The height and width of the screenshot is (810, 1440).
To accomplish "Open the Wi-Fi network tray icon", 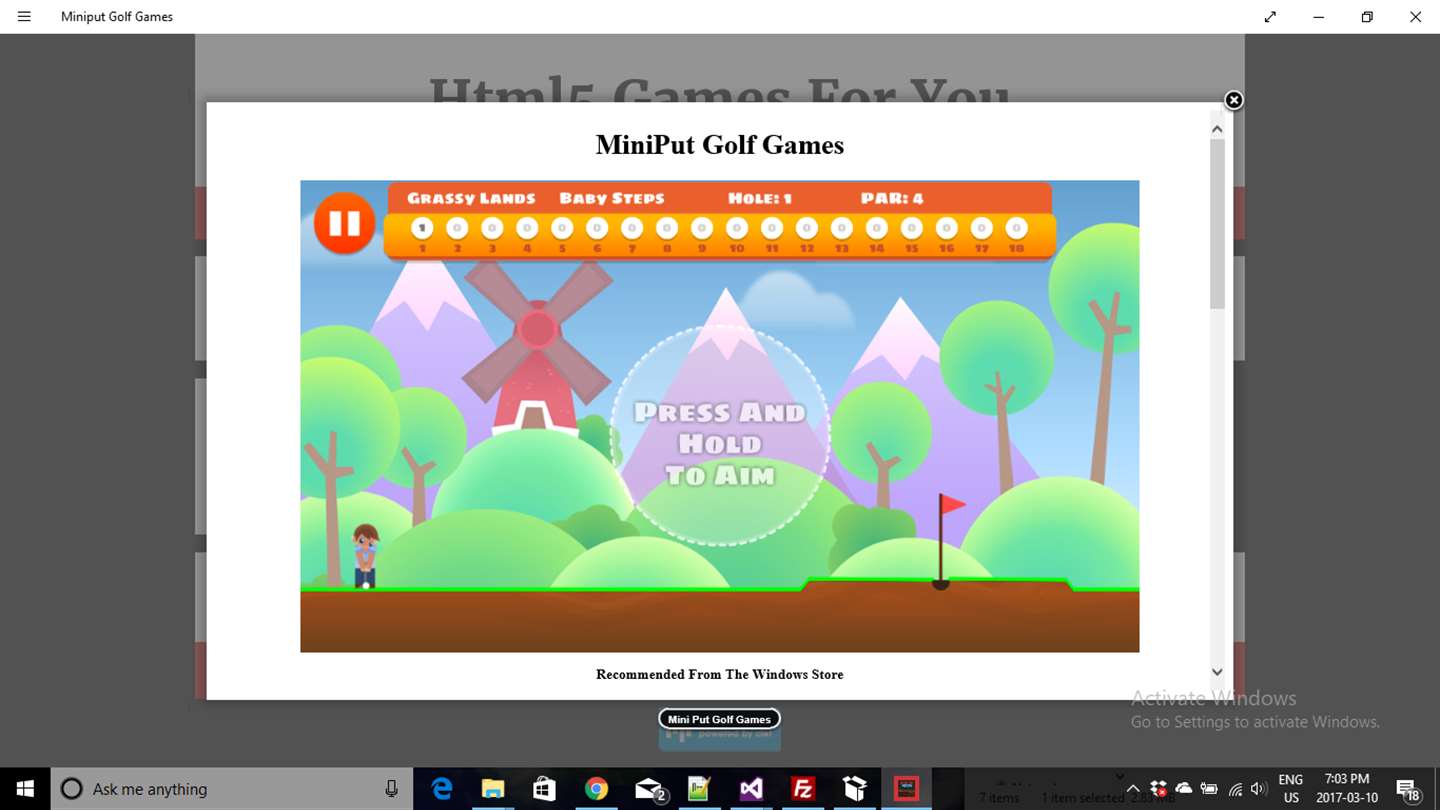I will [x=1235, y=789].
